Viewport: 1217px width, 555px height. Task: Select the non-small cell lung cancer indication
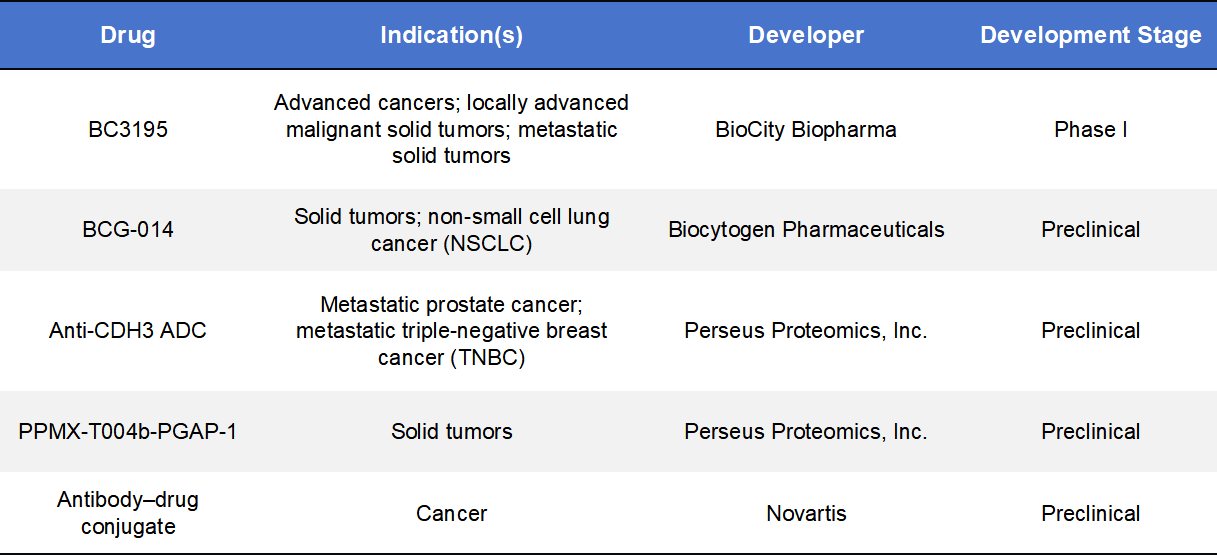(x=451, y=230)
